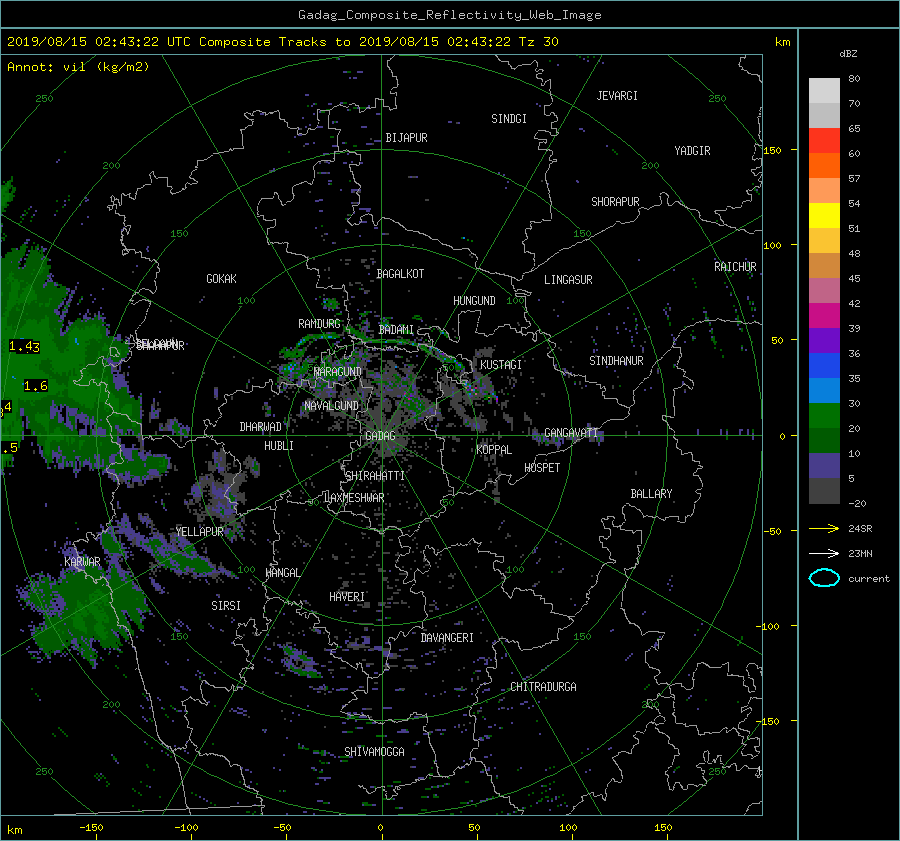Select the YELLAPUR label
Image resolution: width=900 pixels, height=841 pixels.
point(199,532)
